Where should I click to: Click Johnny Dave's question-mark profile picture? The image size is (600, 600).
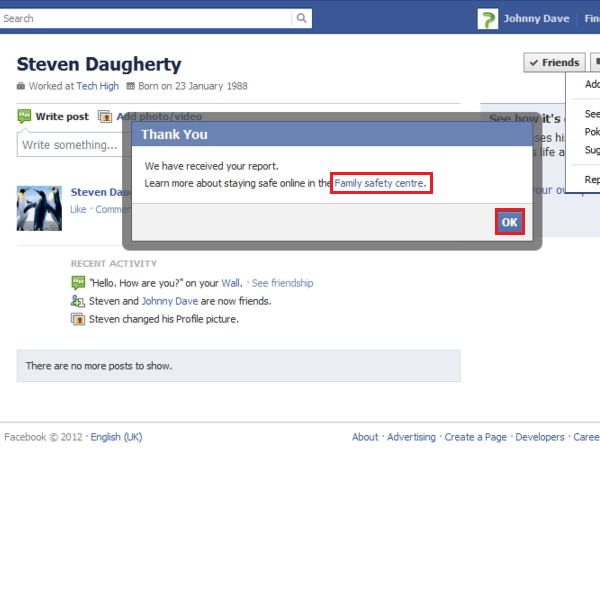tap(488, 19)
